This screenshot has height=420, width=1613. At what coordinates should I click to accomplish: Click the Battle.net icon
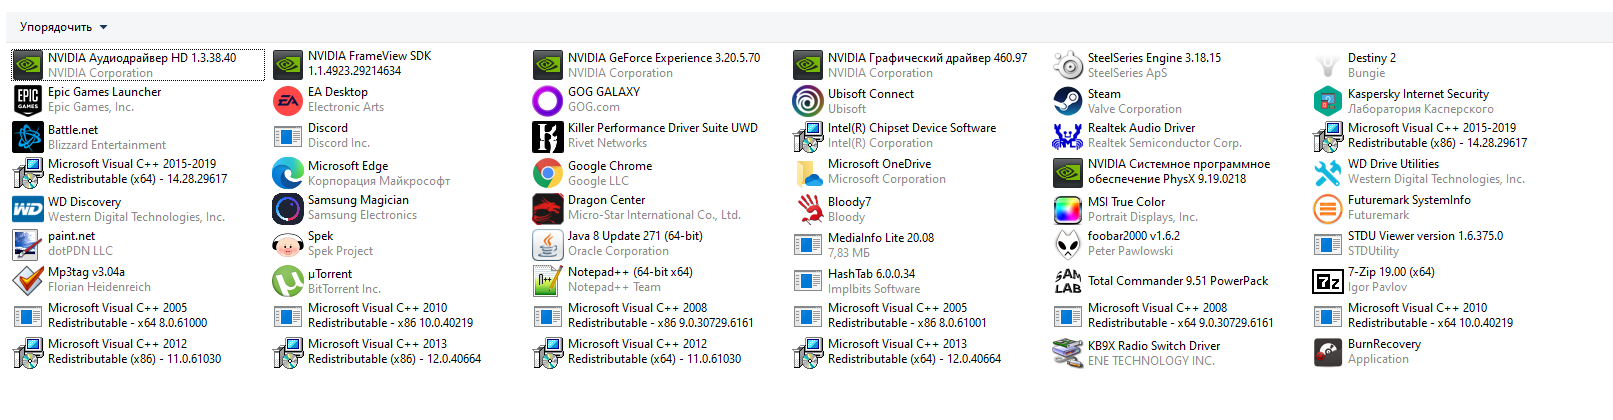tap(28, 136)
